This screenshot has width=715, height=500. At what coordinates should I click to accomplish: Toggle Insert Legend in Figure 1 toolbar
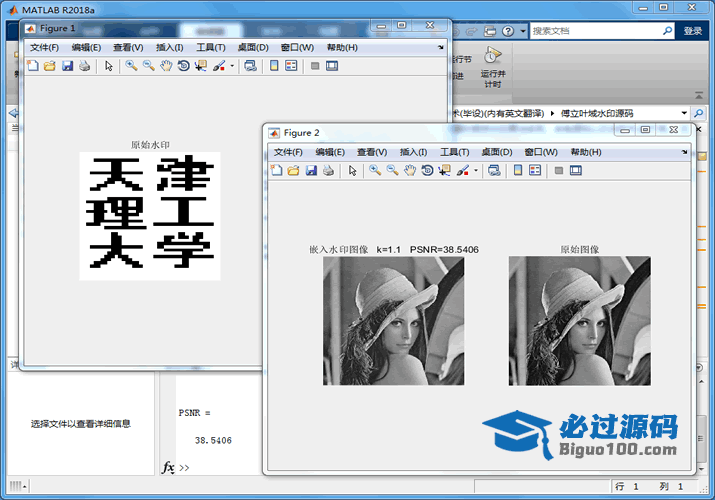[x=291, y=66]
